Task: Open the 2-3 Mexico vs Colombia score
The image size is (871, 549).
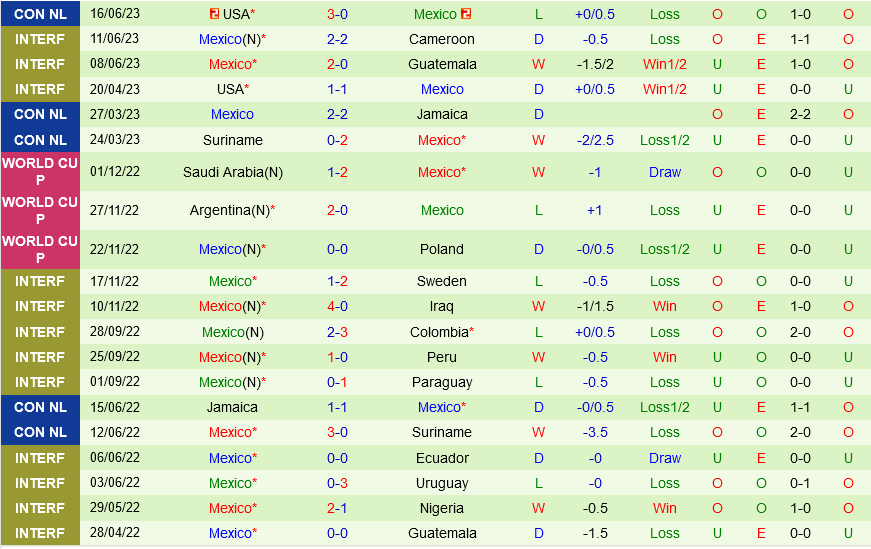Action: (x=337, y=332)
